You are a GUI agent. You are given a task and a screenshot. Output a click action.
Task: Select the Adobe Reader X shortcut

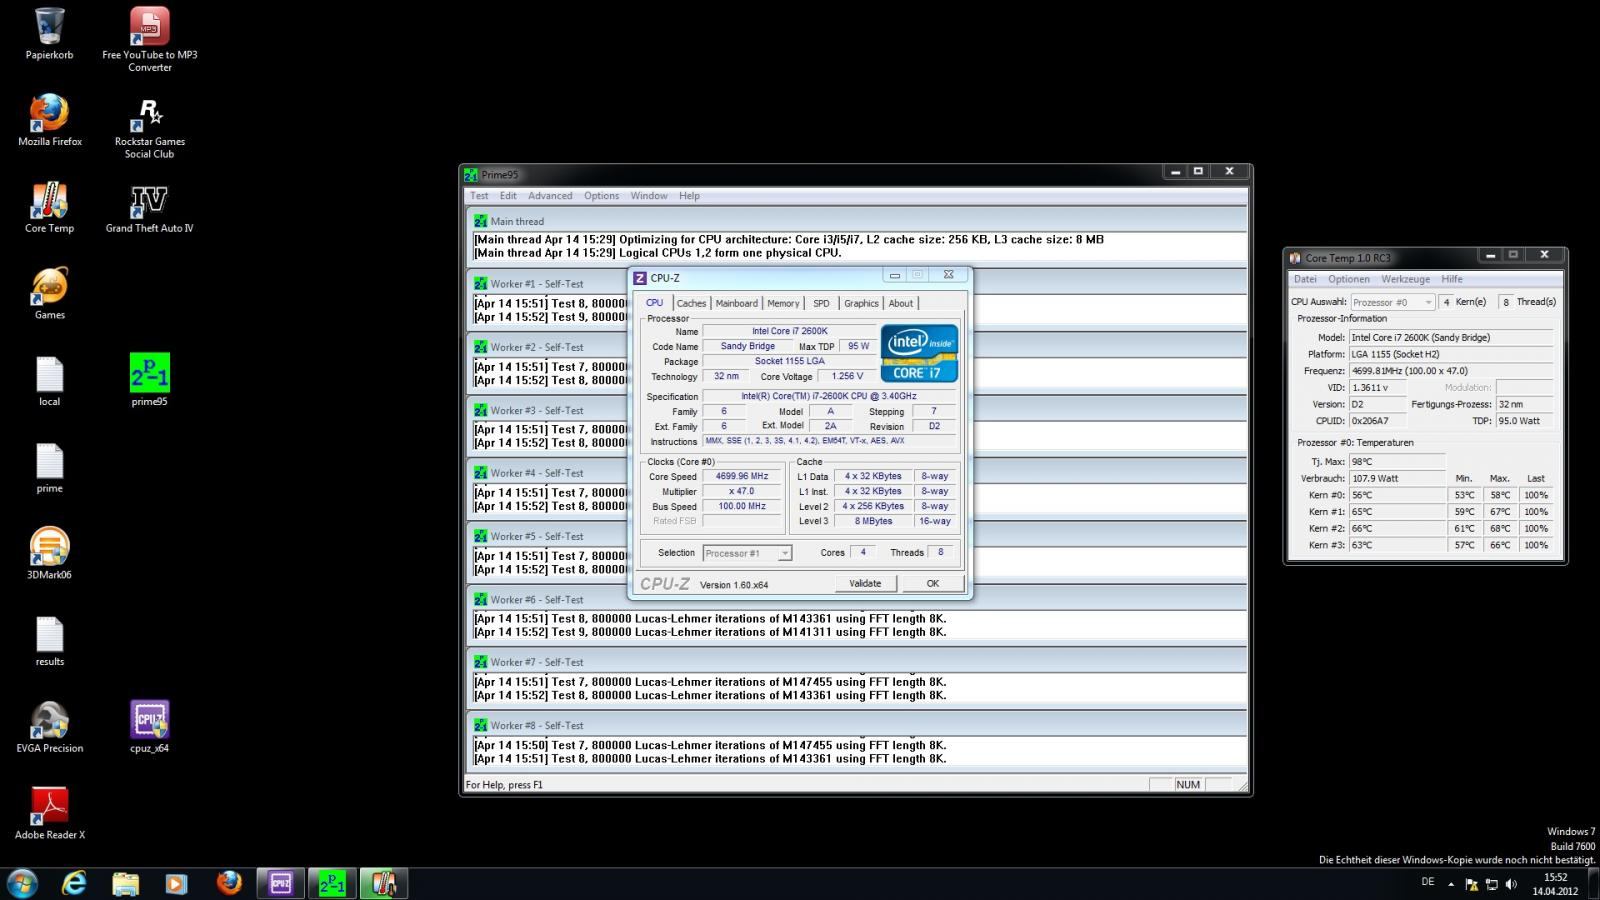49,814
